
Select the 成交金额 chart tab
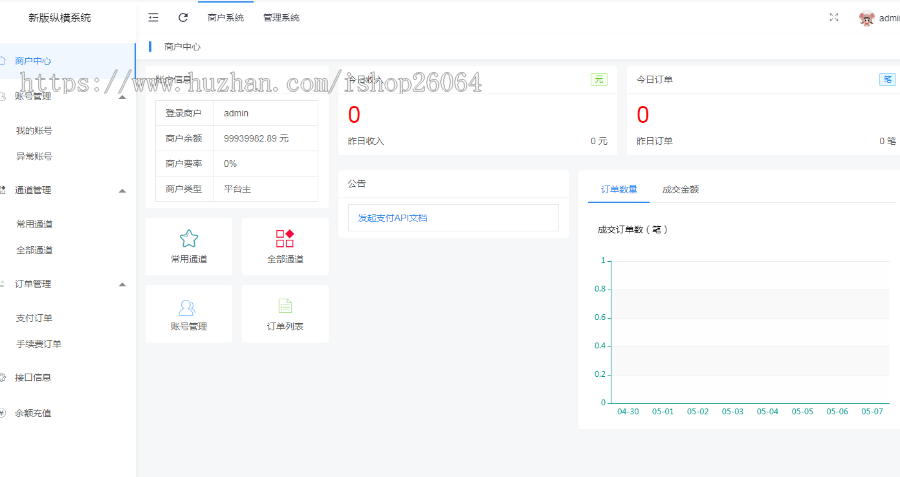coord(680,189)
